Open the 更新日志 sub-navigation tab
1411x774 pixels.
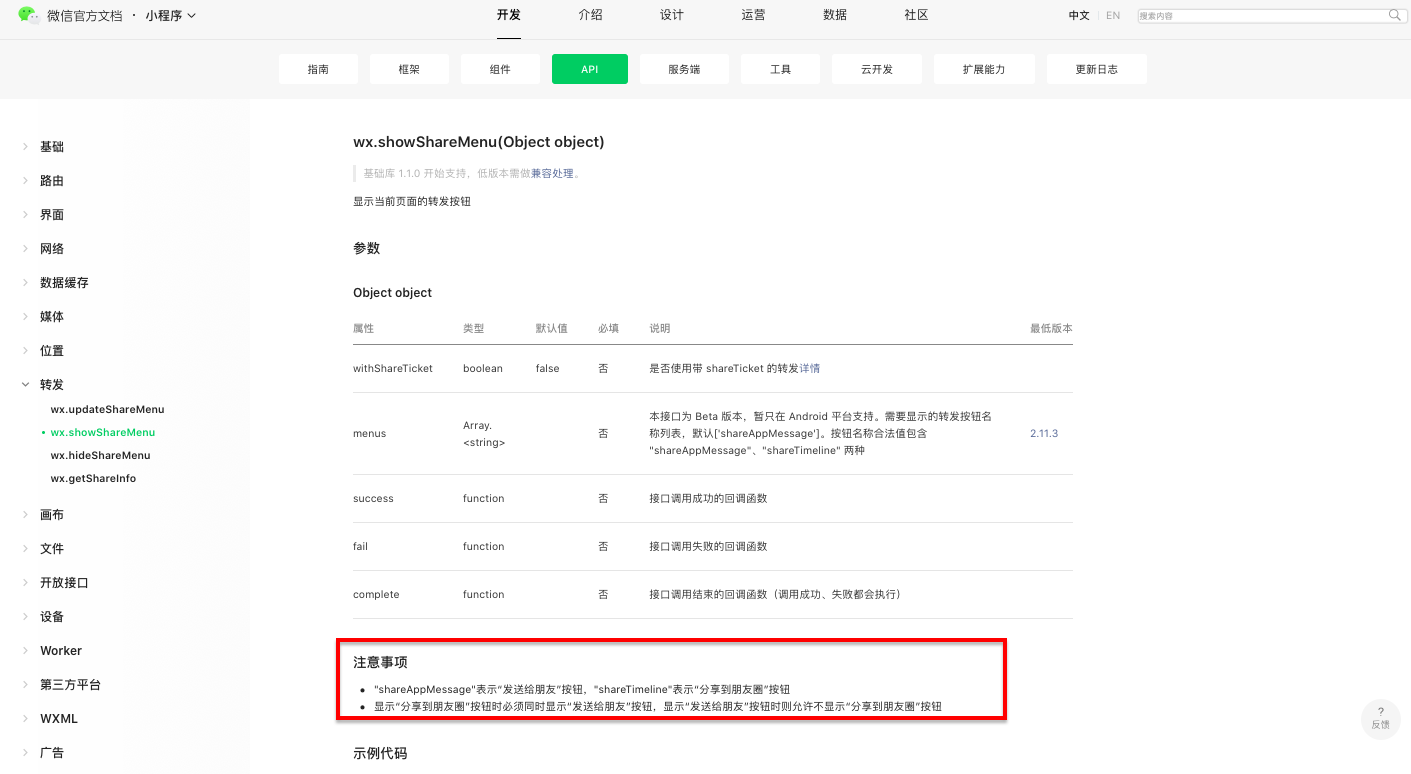point(1096,69)
